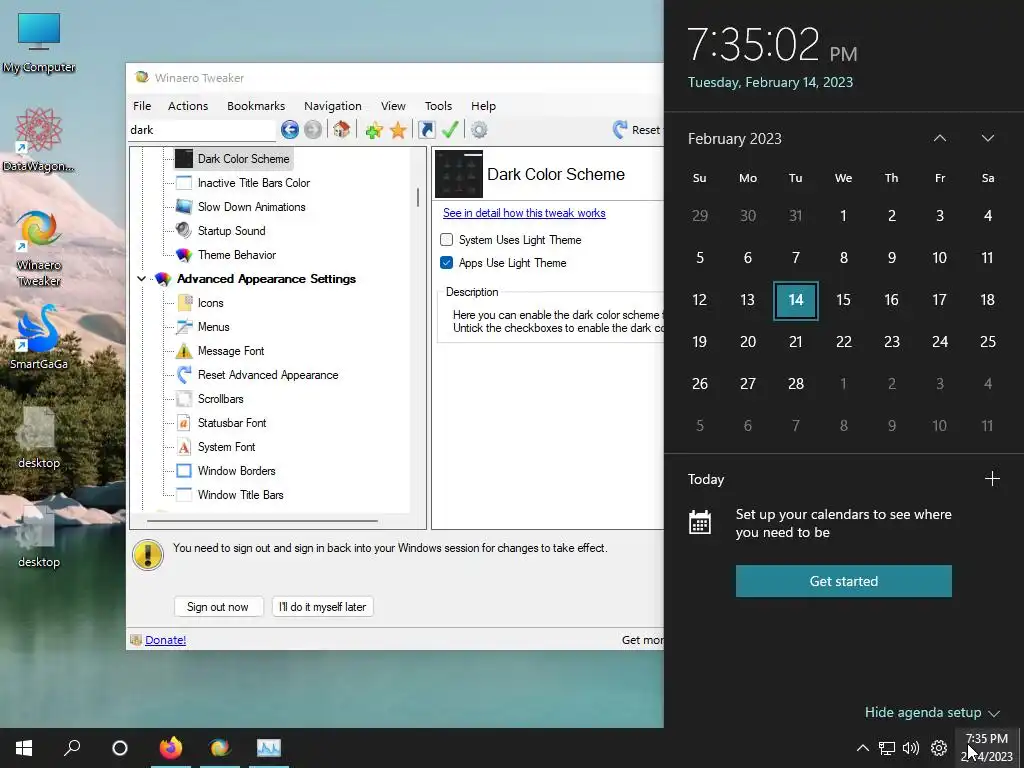Open the Slow Down Animations tweak
Viewport: 1024px width, 768px height.
click(241, 207)
